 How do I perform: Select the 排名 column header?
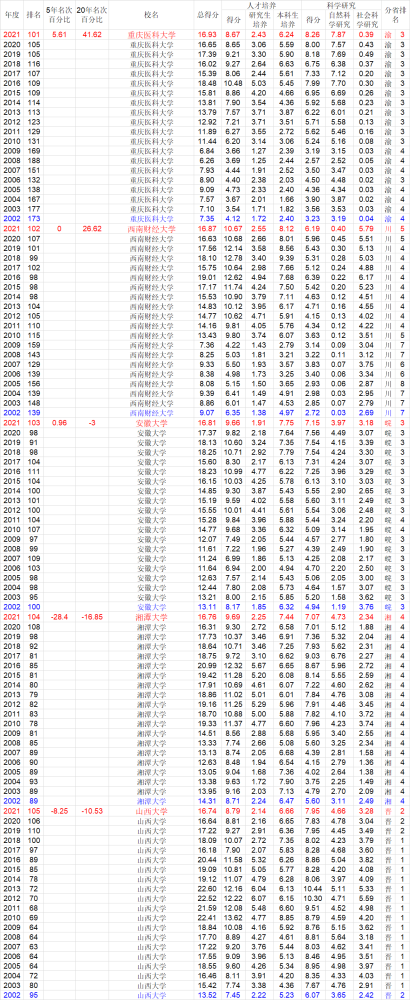(34, 15)
